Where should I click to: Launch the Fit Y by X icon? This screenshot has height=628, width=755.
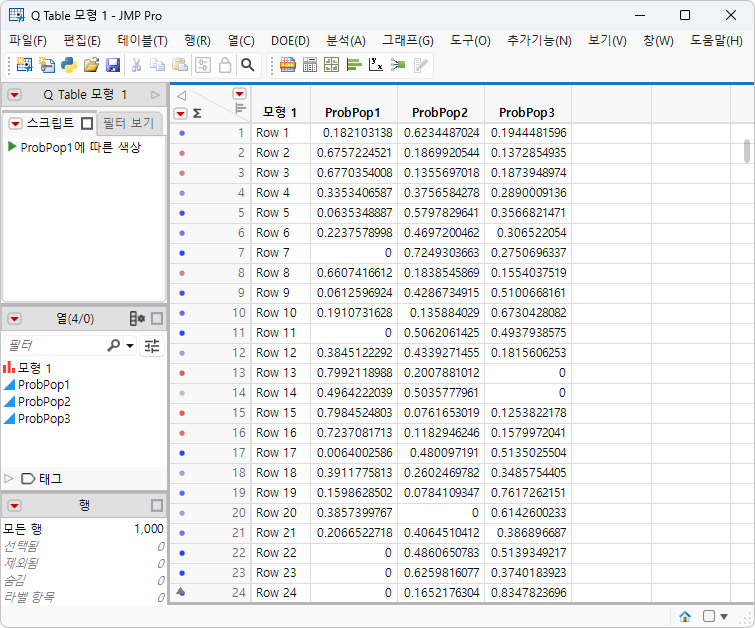(376, 65)
